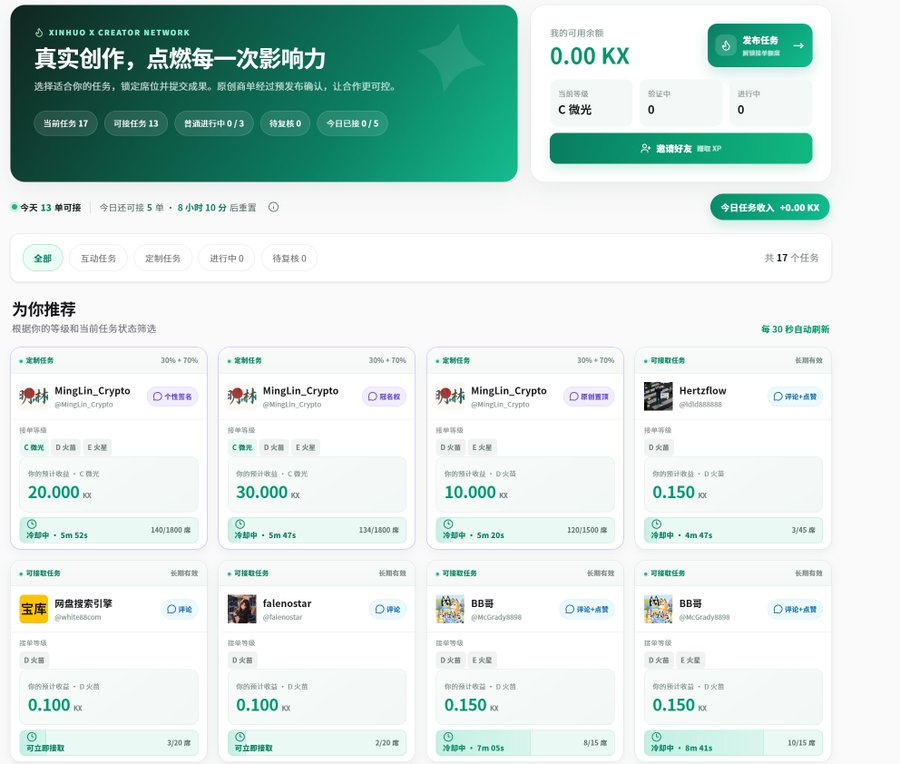900x764 pixels.
Task: Click the 当前等级 C 微光 stat box
Action: coord(591,103)
